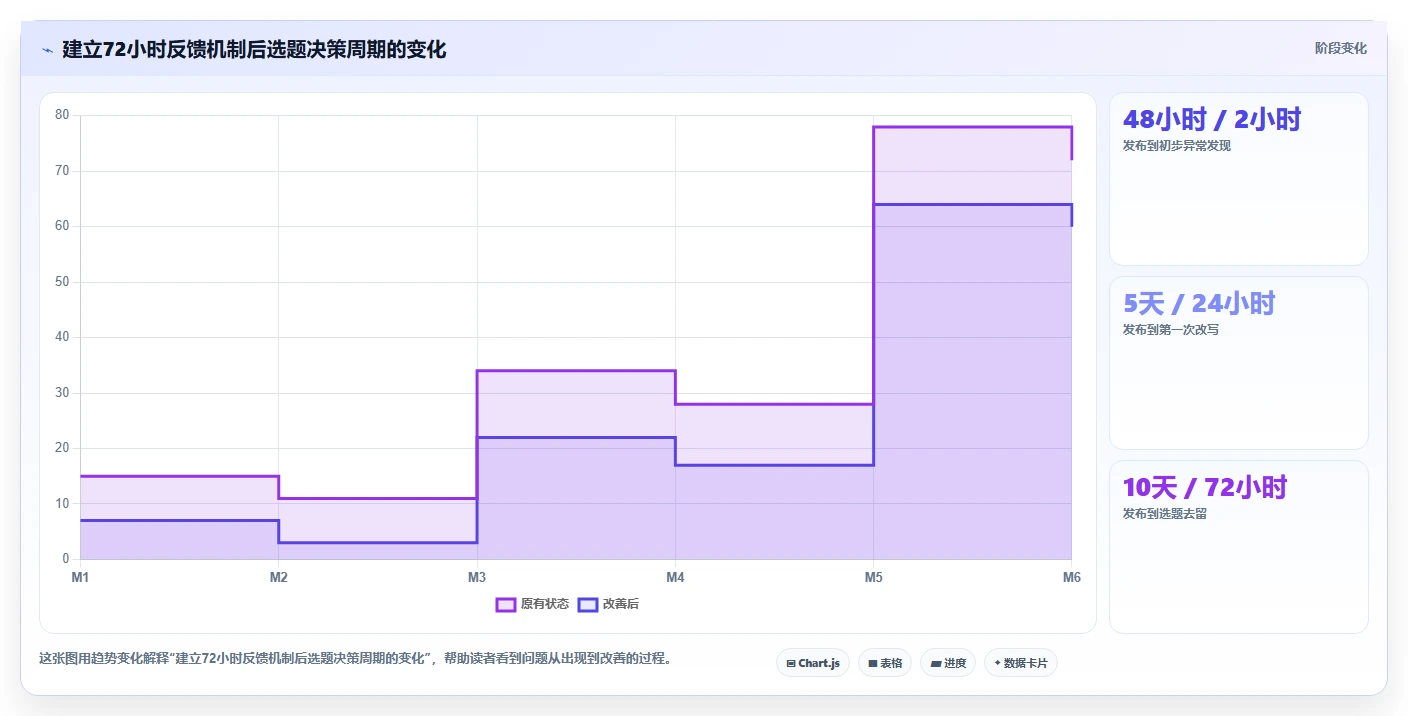Toggle the 改善后 legend item
The width and height of the screenshot is (1408, 716).
point(608,604)
